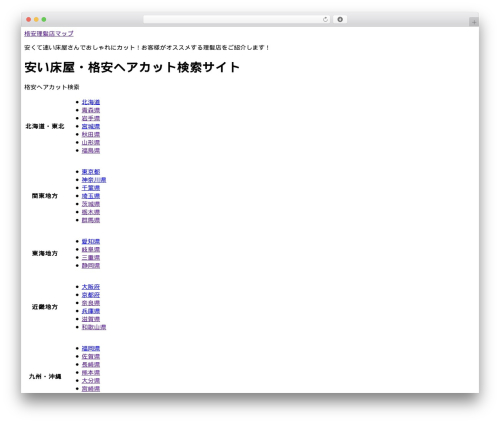Open the 奈良県 link

[91, 303]
